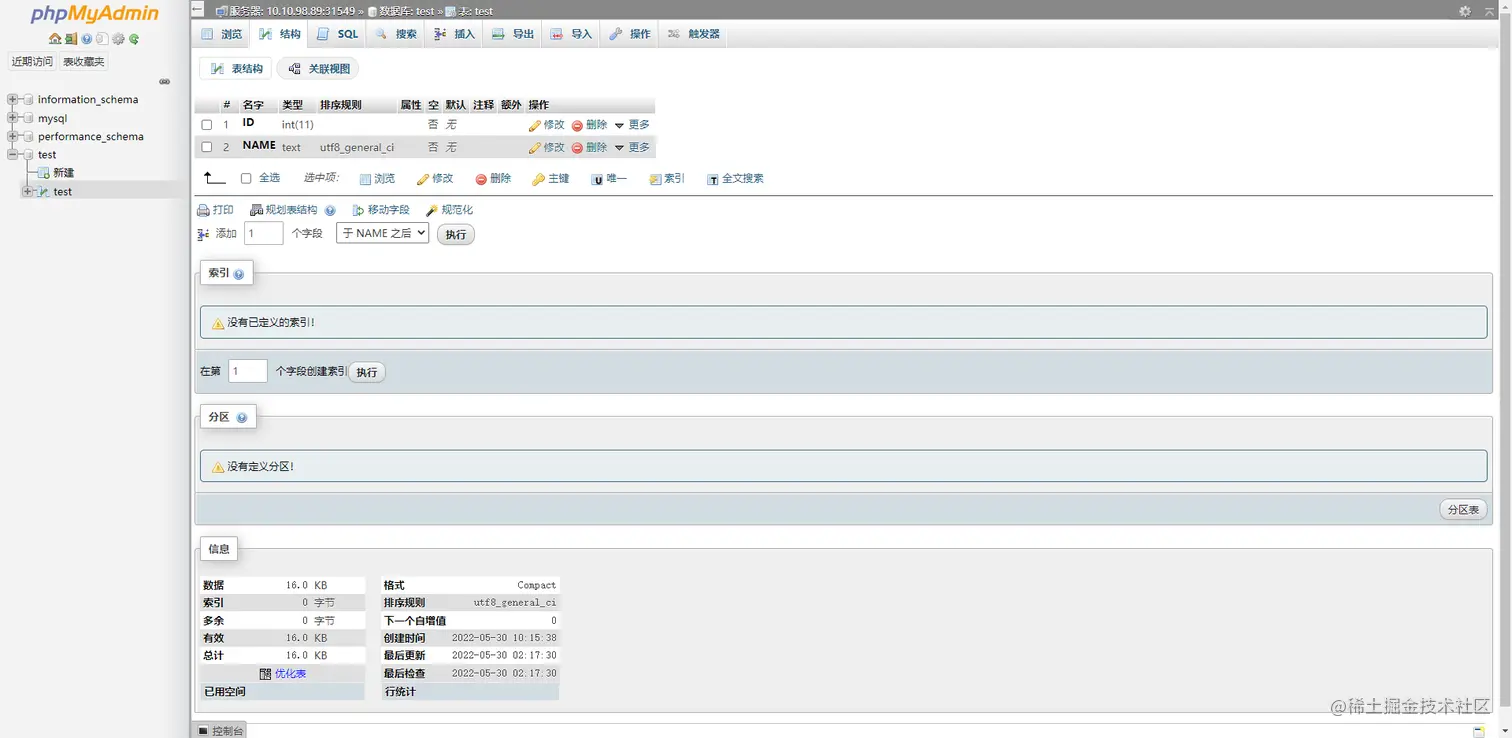Click the red 删除 icon in the ID row
Viewport: 1512px width, 738px height.
tap(577, 125)
